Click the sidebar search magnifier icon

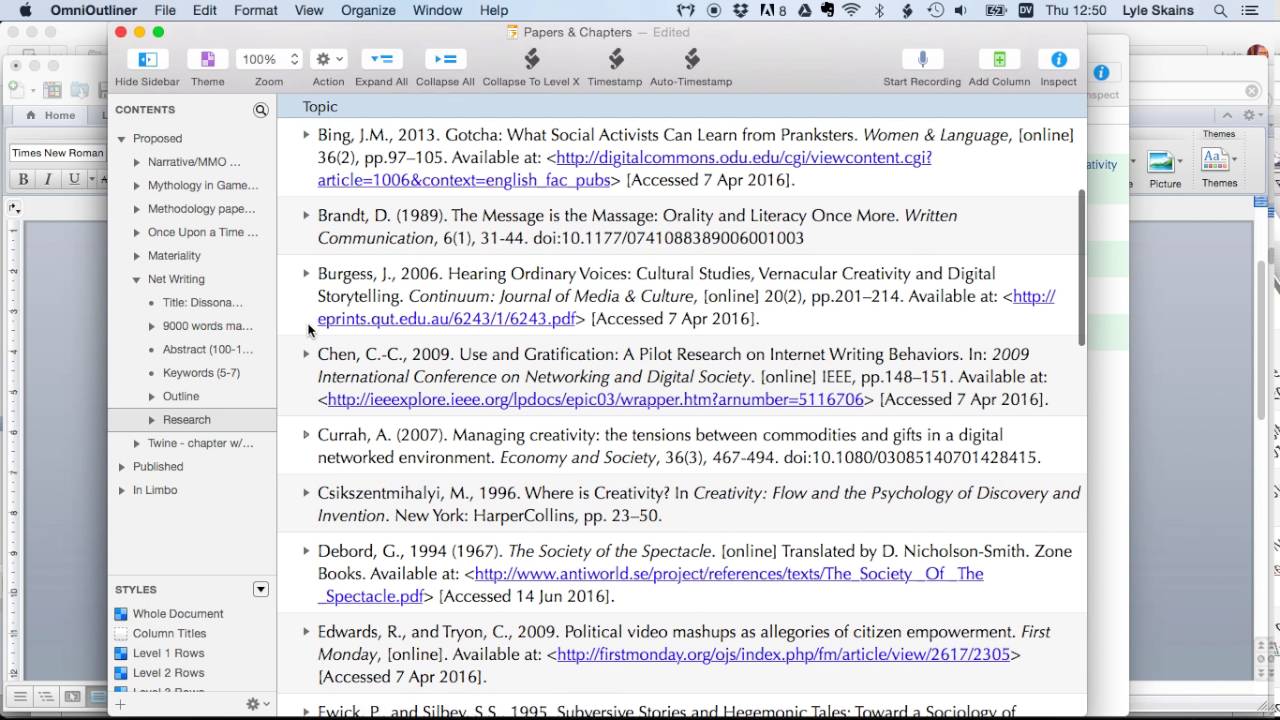point(261,110)
